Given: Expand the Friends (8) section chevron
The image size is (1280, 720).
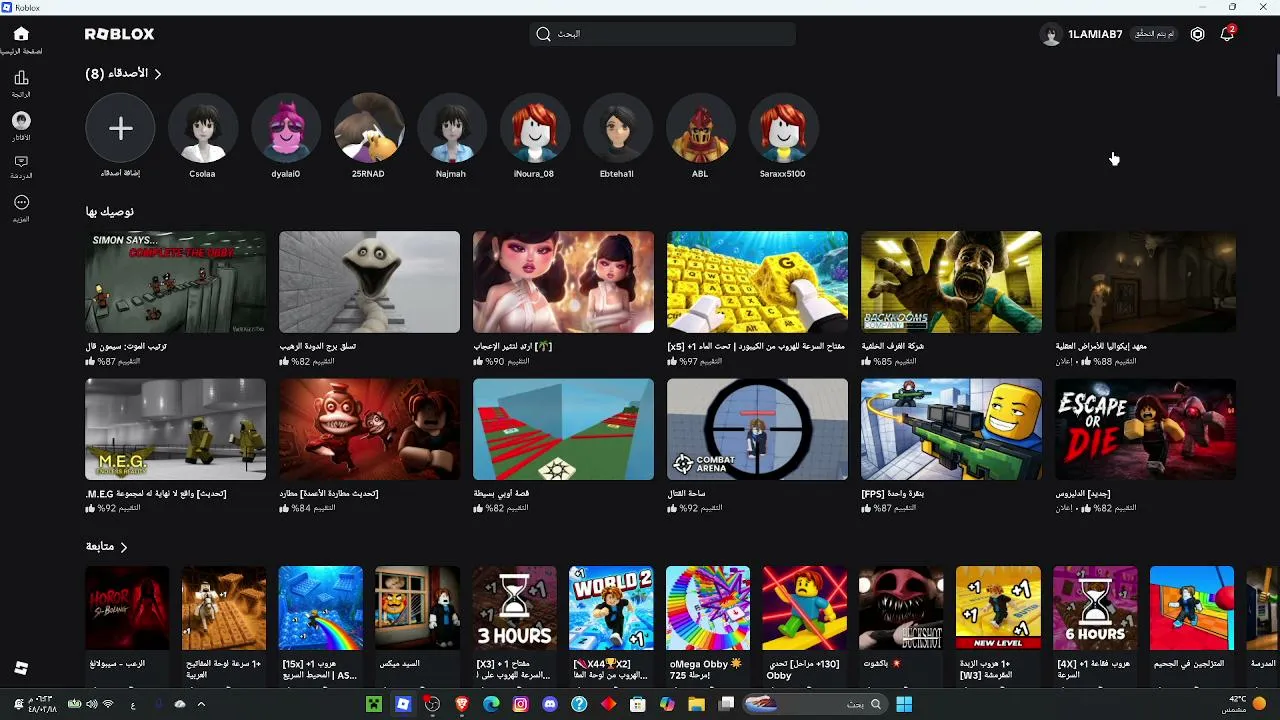Looking at the screenshot, I should 158,74.
